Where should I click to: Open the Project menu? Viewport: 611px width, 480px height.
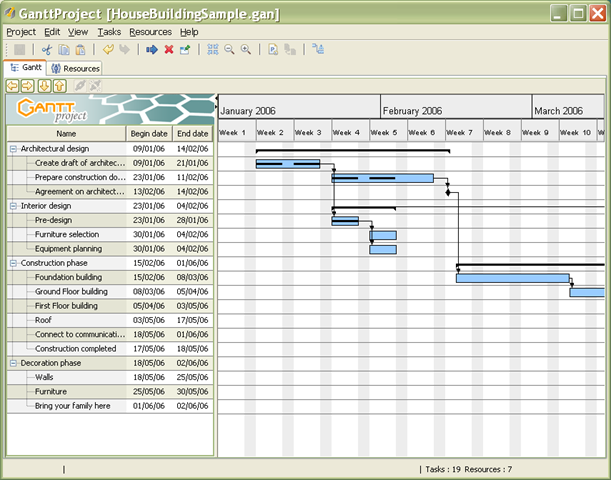pos(21,32)
